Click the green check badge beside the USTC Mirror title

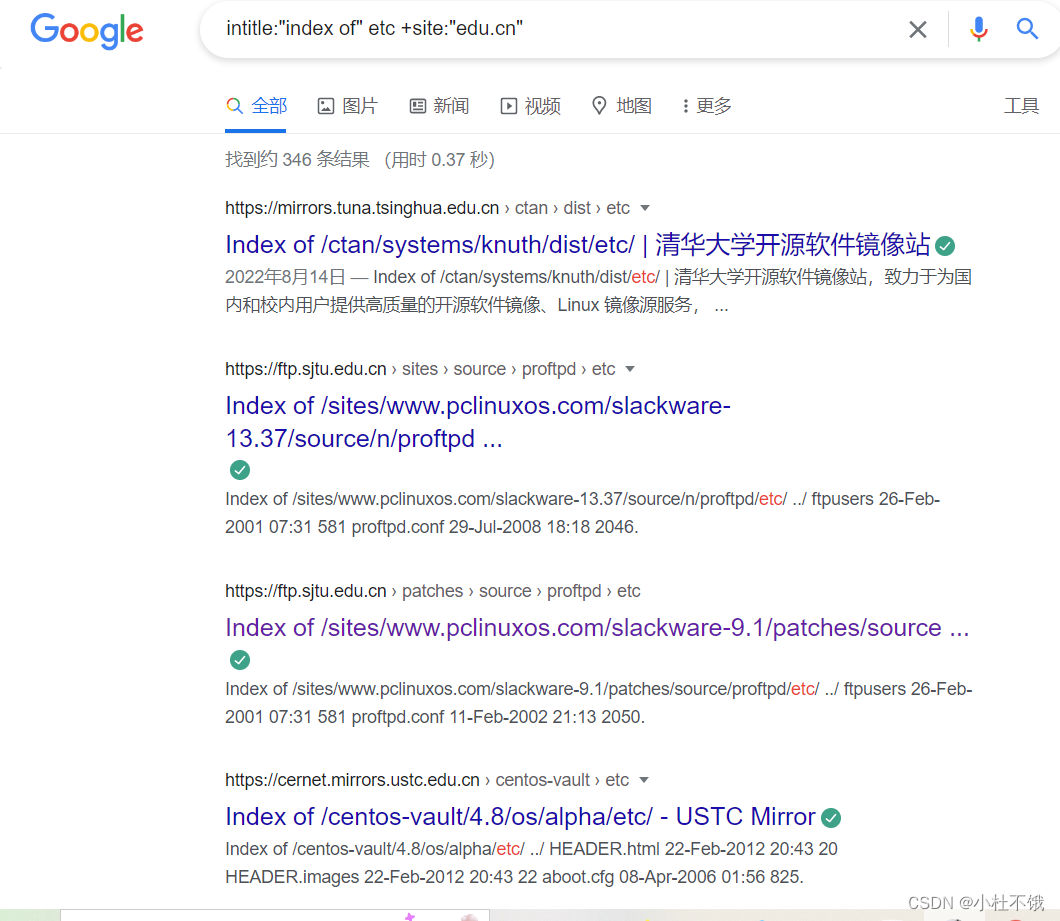(831, 818)
